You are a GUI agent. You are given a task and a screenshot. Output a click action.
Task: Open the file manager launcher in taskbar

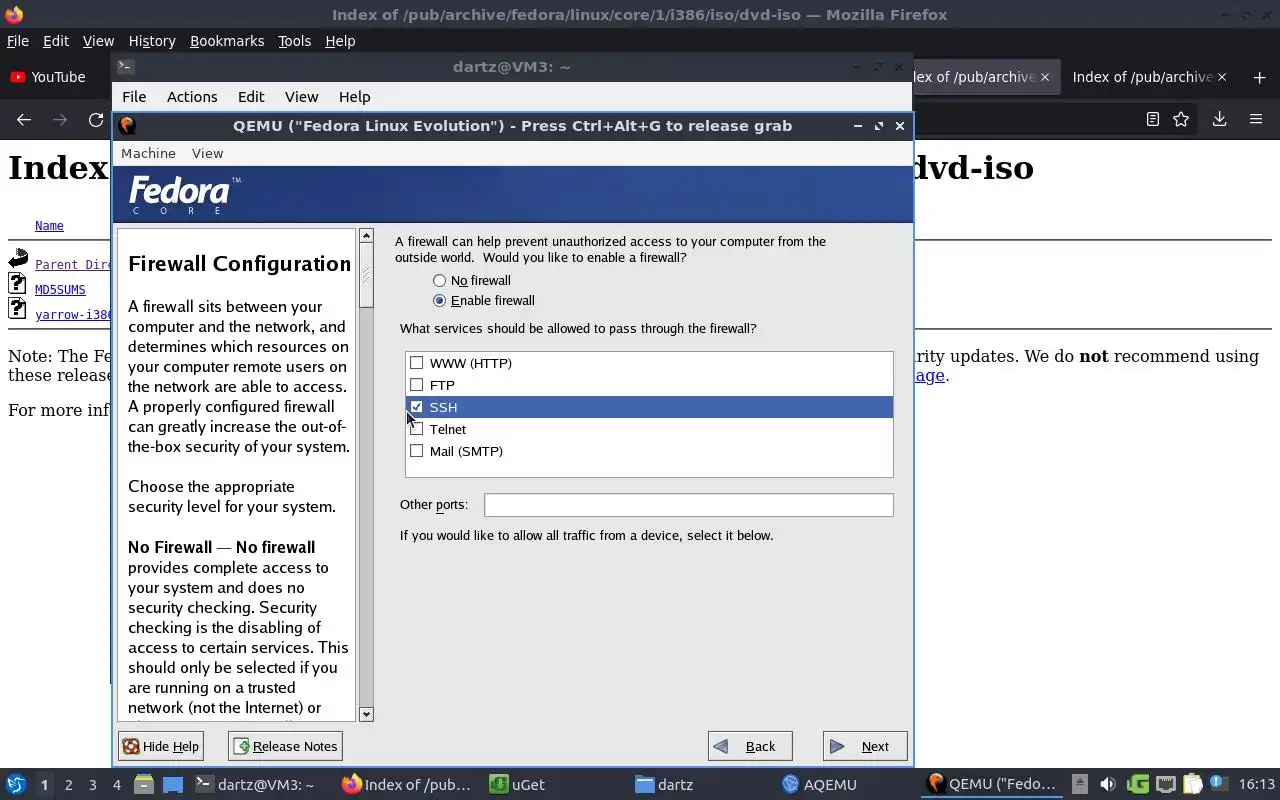(x=144, y=784)
